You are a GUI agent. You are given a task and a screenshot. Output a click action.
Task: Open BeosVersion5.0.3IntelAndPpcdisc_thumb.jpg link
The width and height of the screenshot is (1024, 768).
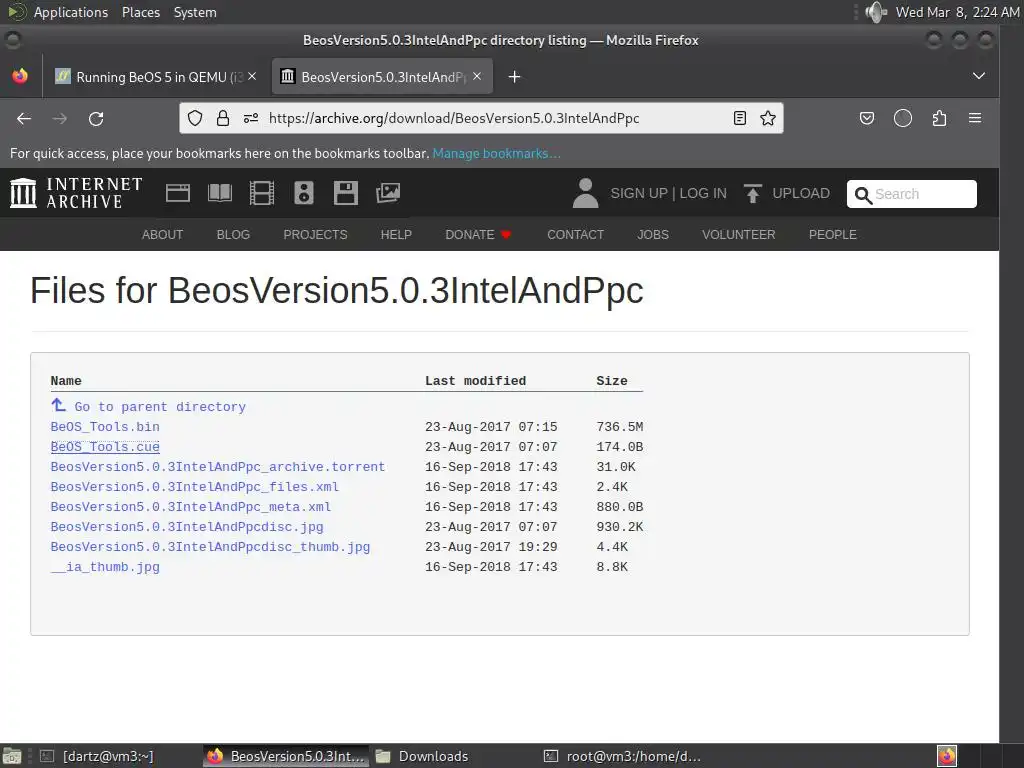click(210, 547)
